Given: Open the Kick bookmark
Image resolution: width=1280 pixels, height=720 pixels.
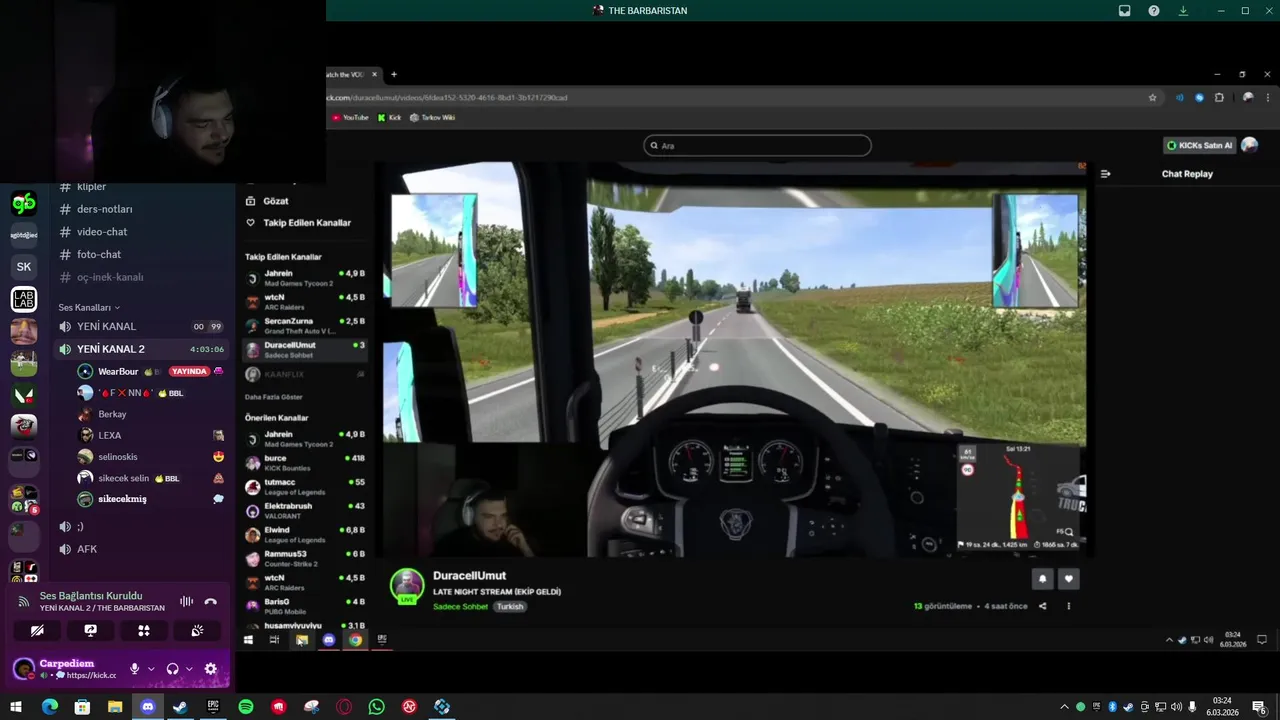Looking at the screenshot, I should pos(389,117).
